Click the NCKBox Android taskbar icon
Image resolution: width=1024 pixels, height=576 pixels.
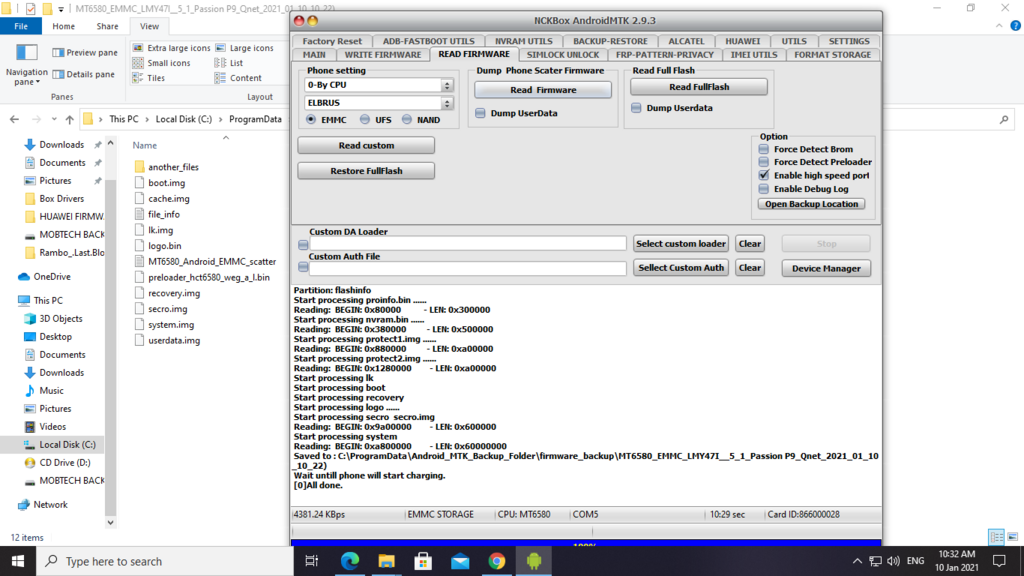tap(534, 561)
